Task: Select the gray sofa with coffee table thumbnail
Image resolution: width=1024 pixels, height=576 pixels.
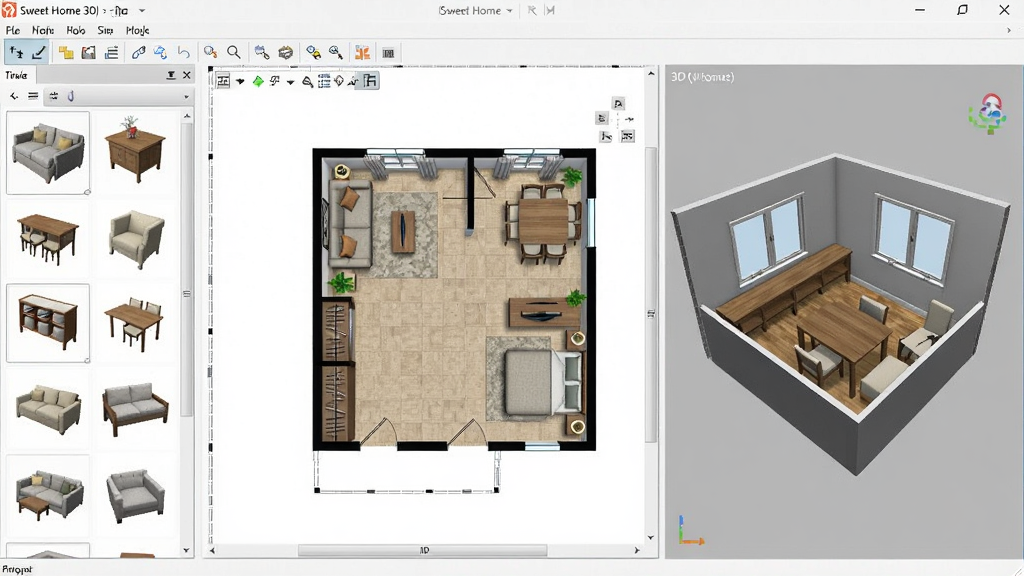Action: (48, 496)
